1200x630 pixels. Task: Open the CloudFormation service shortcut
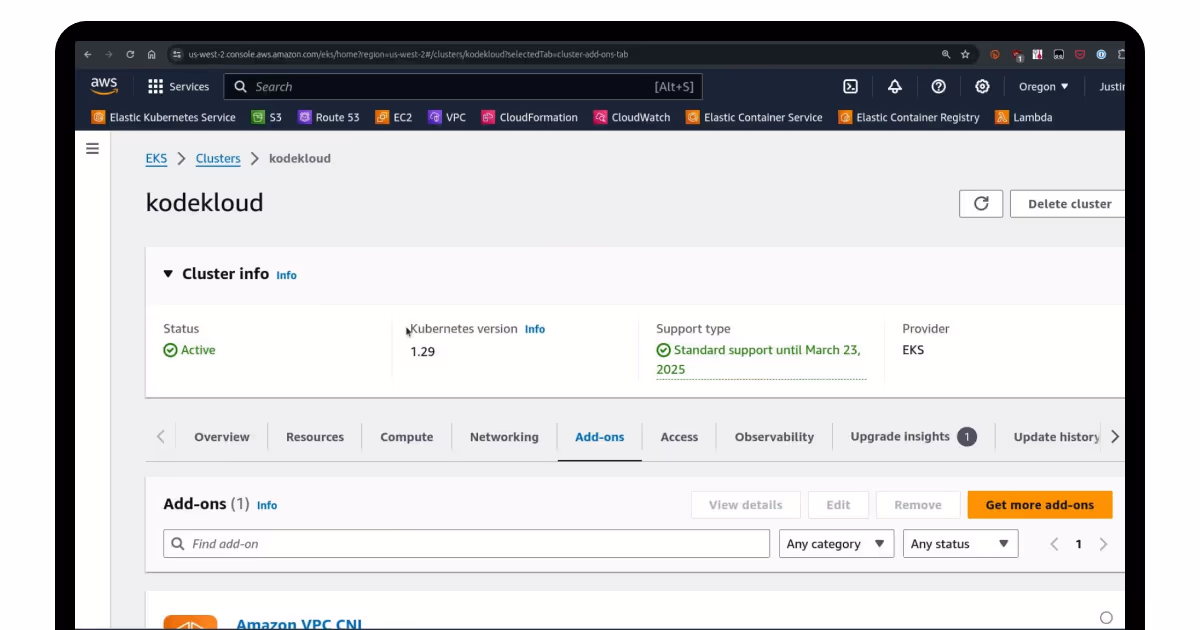point(530,117)
